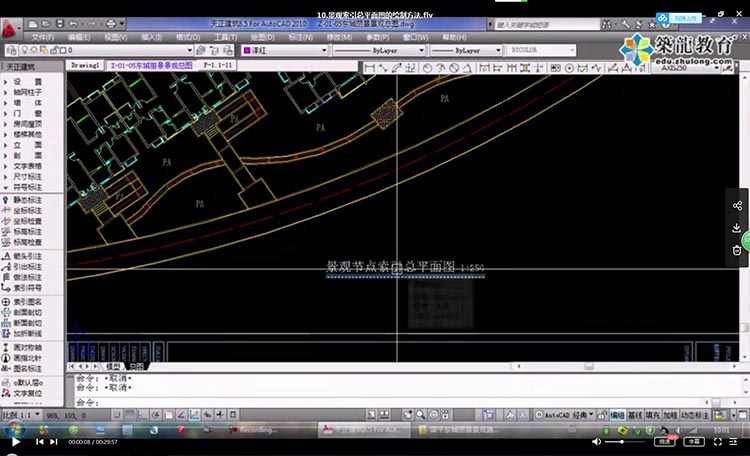Select the 标高检查 tool

(27, 242)
